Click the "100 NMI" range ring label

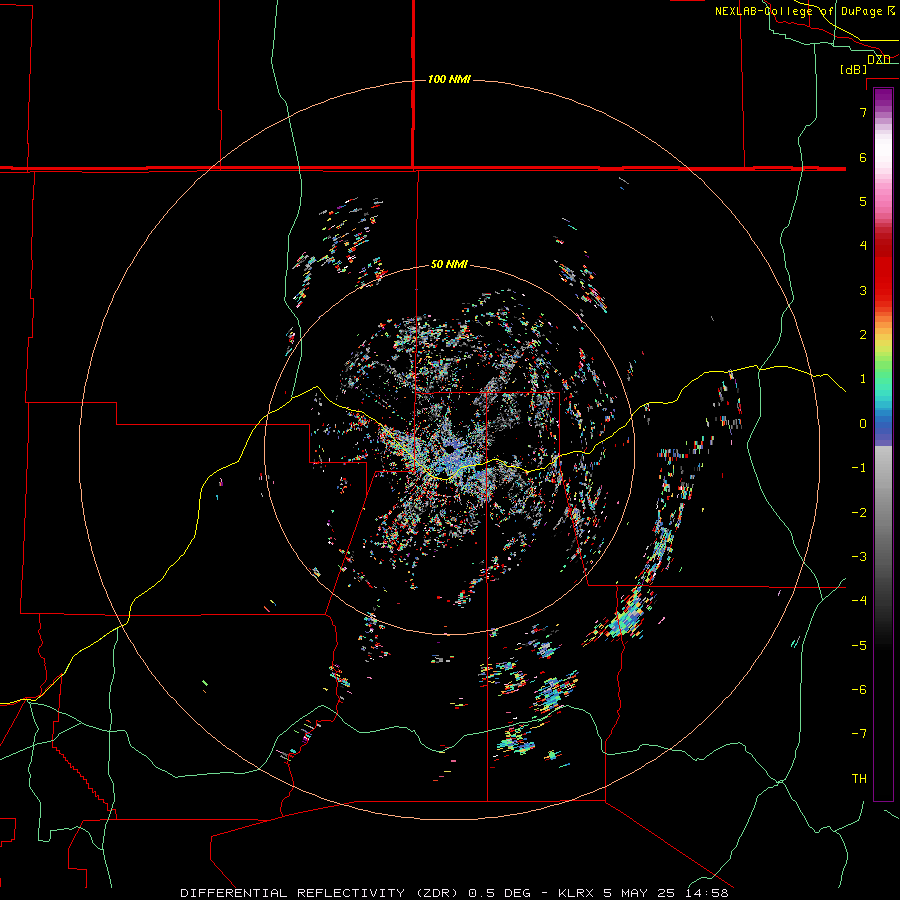click(449, 79)
